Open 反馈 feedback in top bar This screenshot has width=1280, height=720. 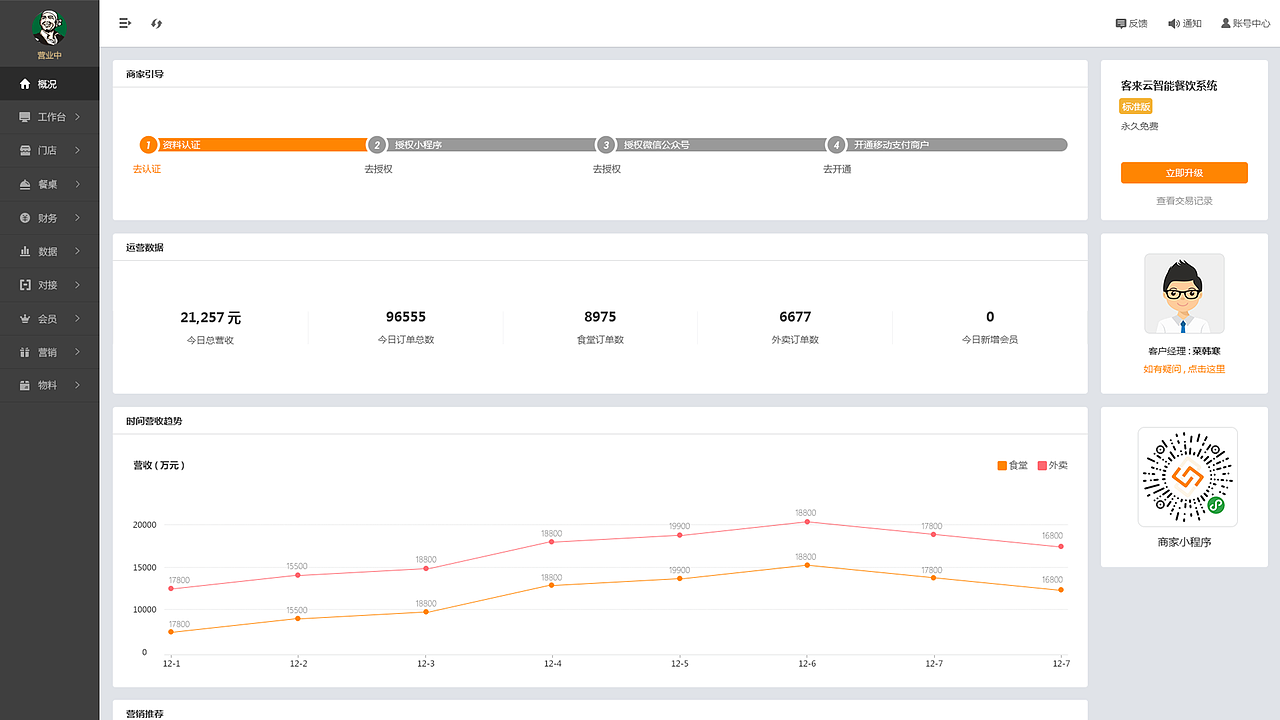1131,23
